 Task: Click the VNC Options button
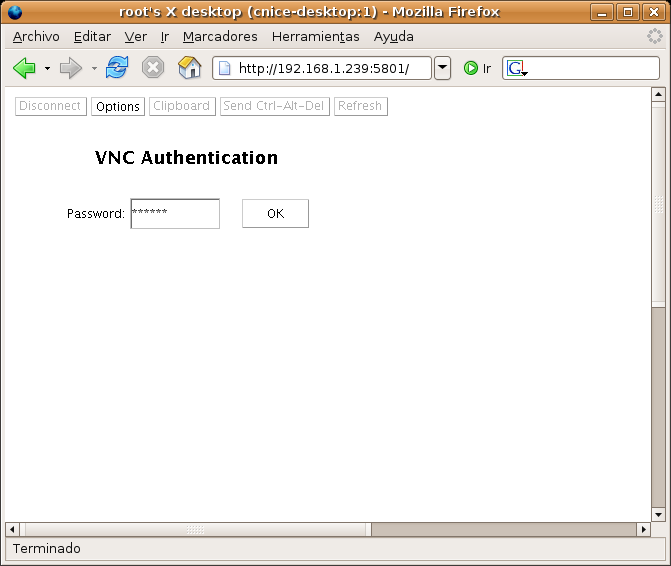(117, 106)
